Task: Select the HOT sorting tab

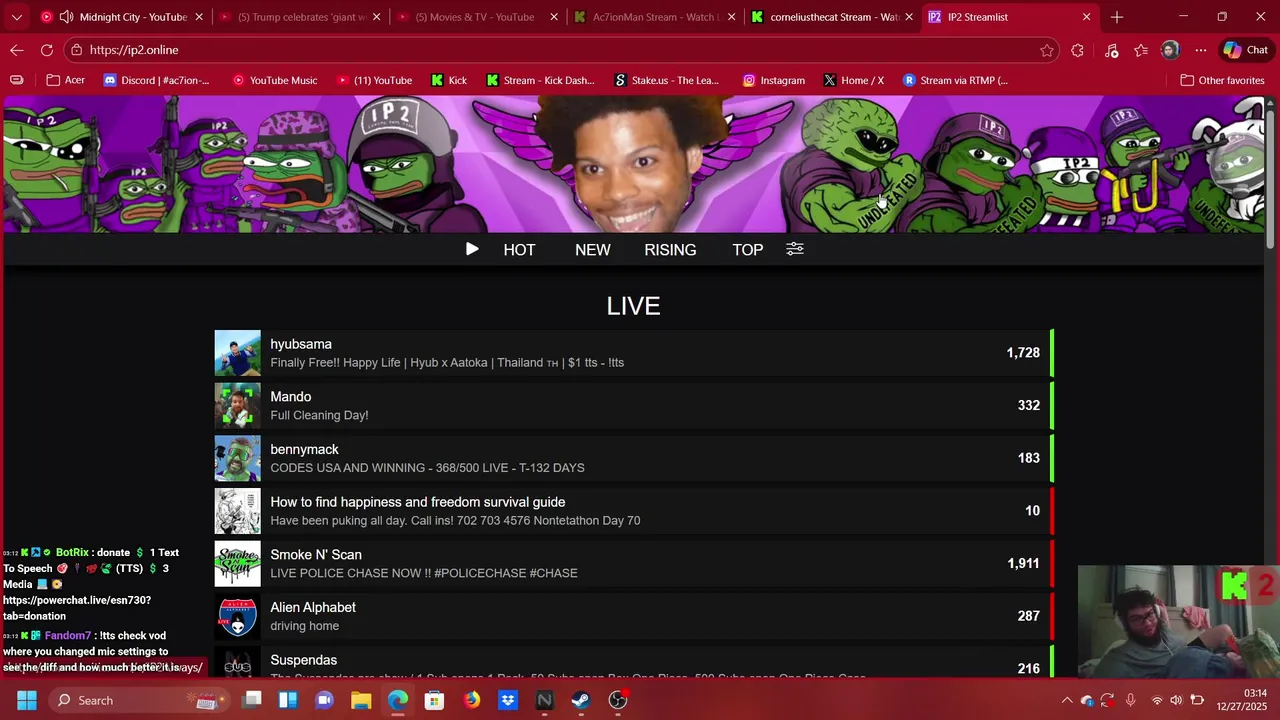Action: point(519,250)
